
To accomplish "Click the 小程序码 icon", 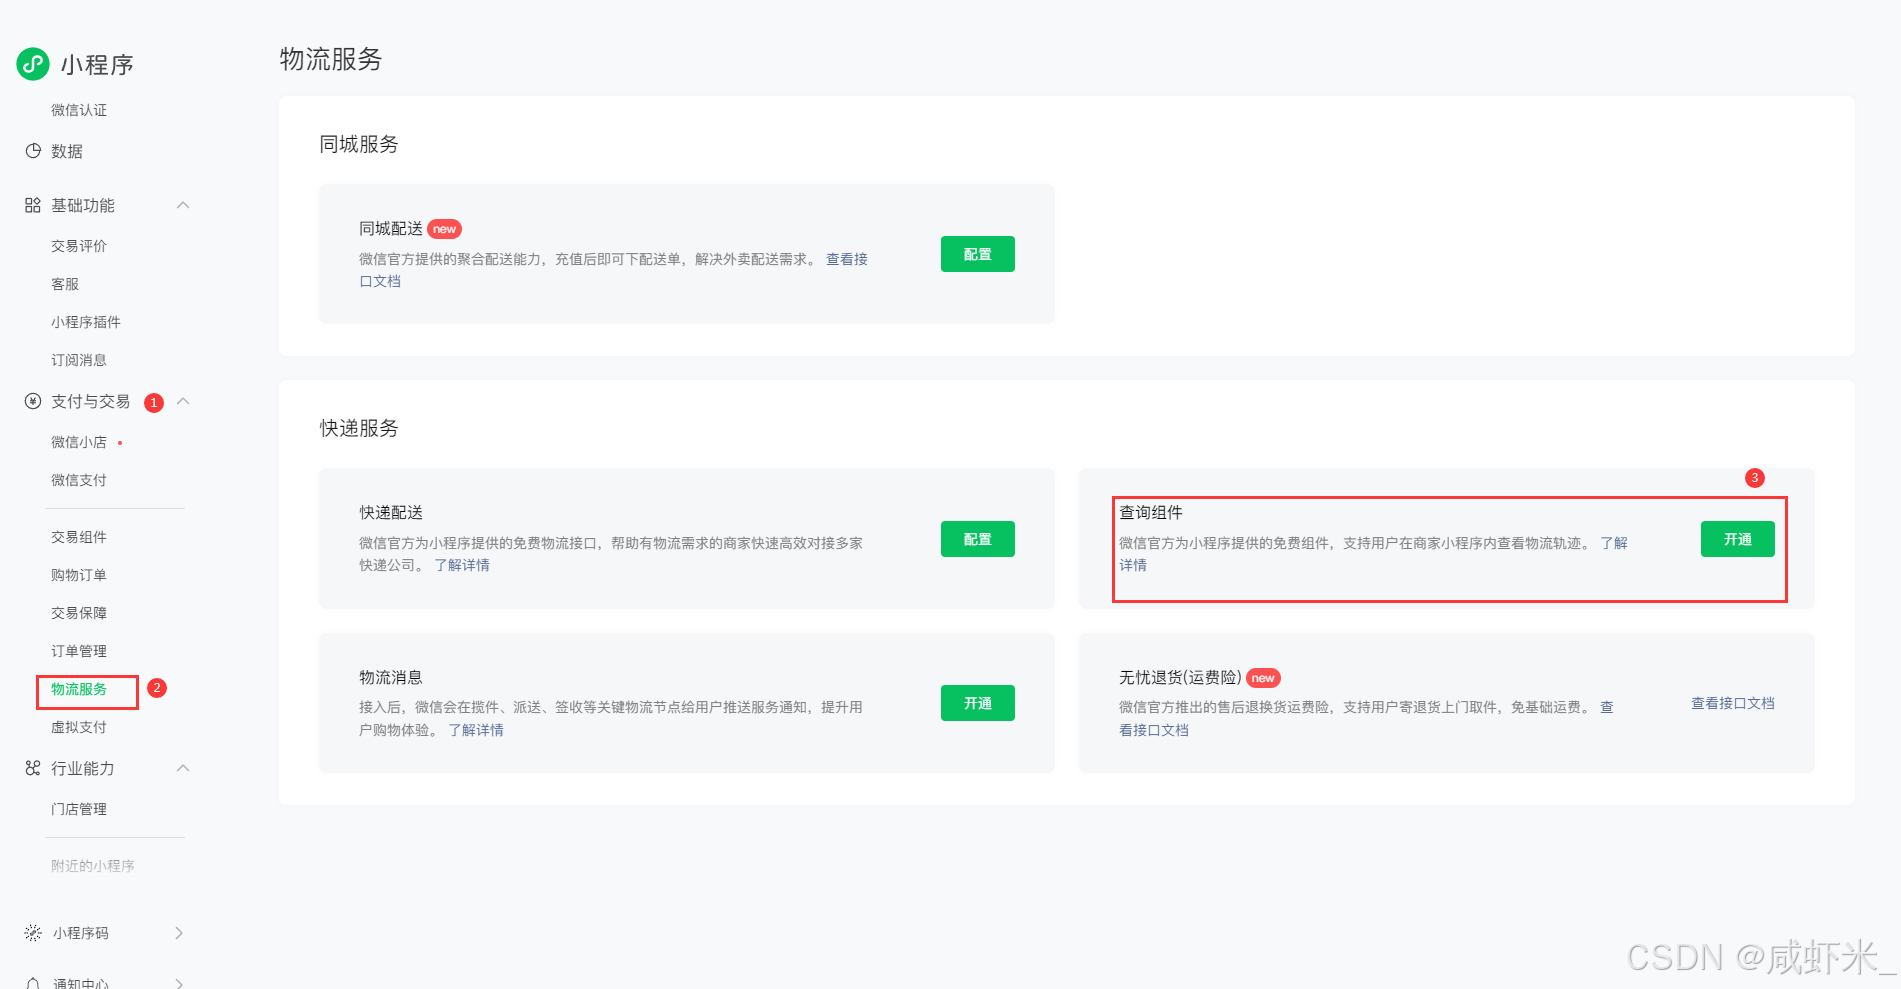I will coord(33,933).
